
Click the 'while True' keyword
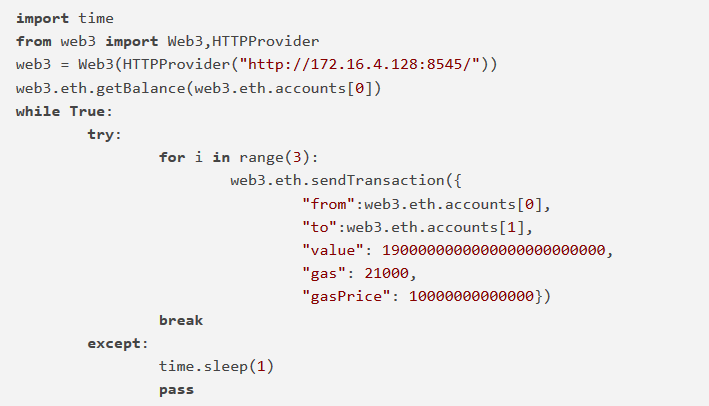point(64,111)
